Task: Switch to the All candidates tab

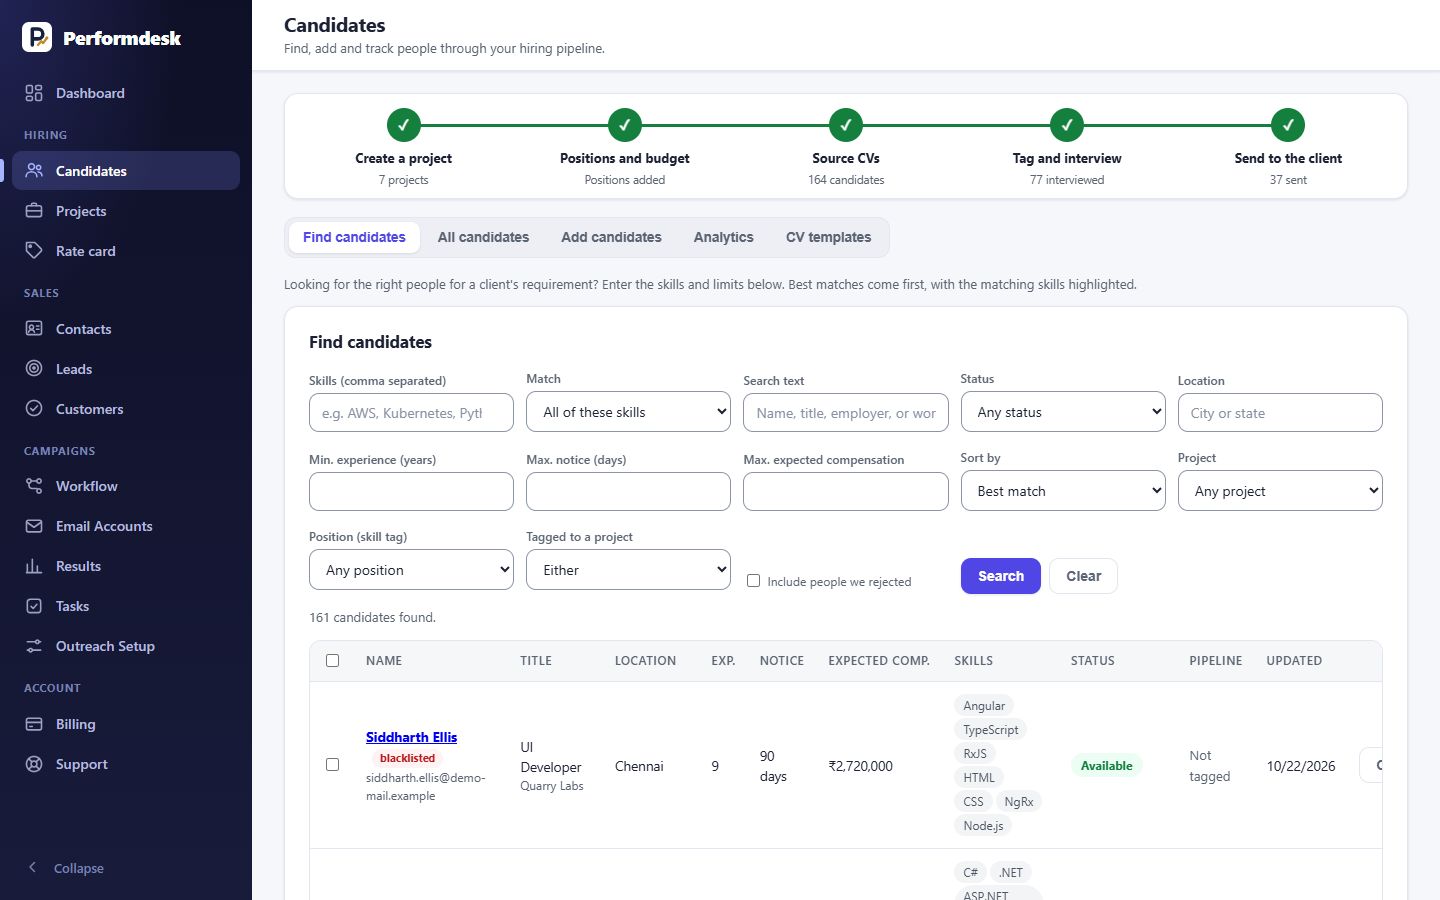Action: (483, 237)
